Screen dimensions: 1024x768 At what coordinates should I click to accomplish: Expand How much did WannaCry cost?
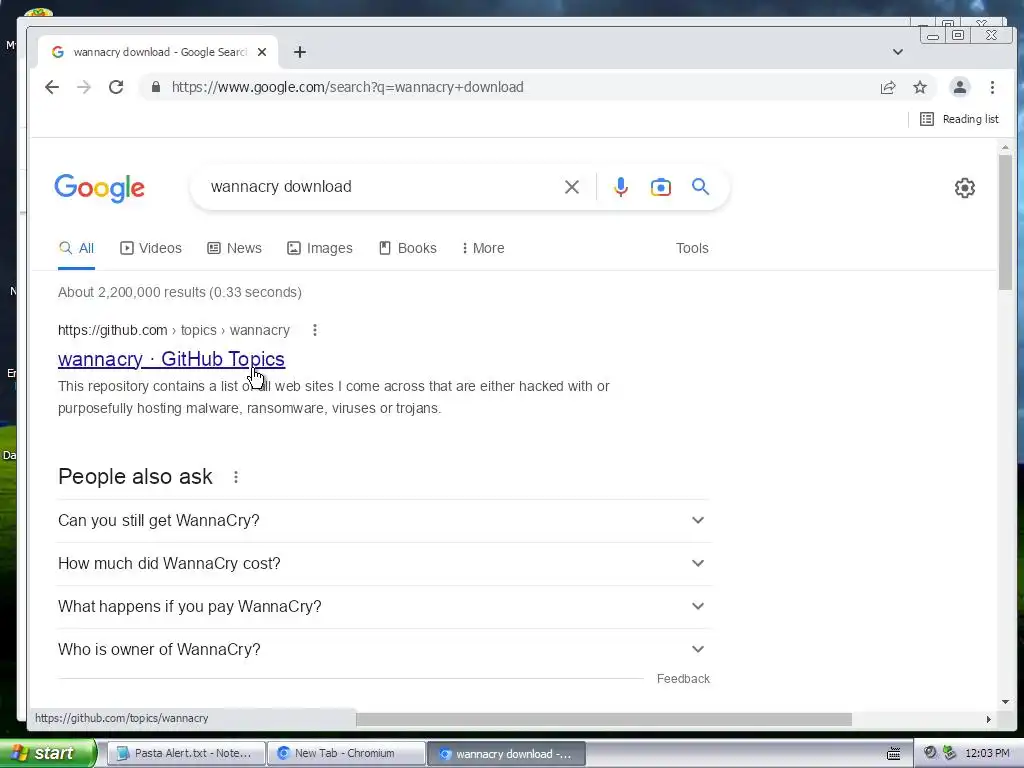tap(383, 564)
